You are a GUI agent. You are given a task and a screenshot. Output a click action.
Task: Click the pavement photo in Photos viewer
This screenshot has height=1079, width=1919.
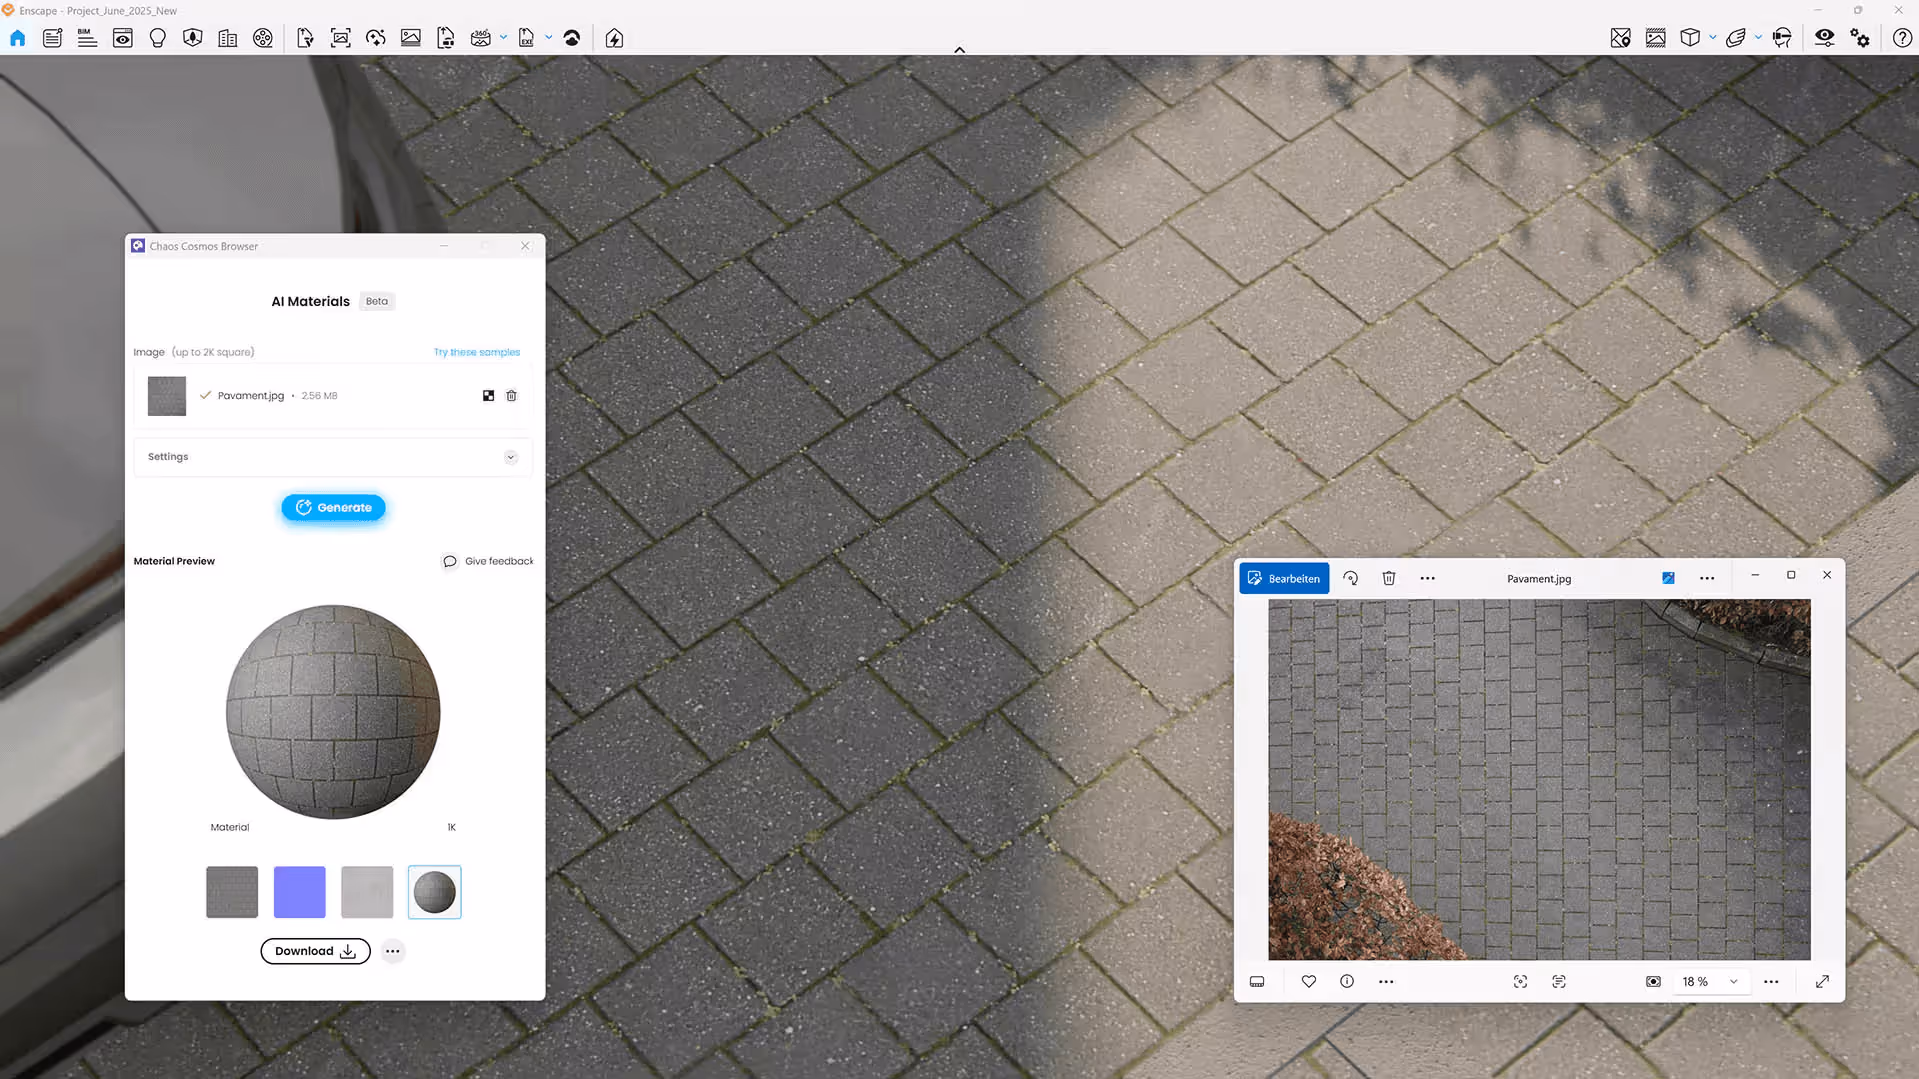point(1539,780)
